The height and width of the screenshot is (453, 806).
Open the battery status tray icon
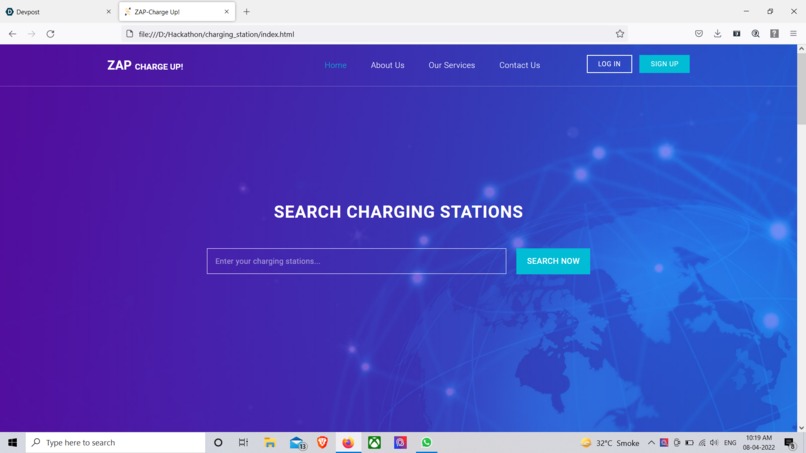689,443
